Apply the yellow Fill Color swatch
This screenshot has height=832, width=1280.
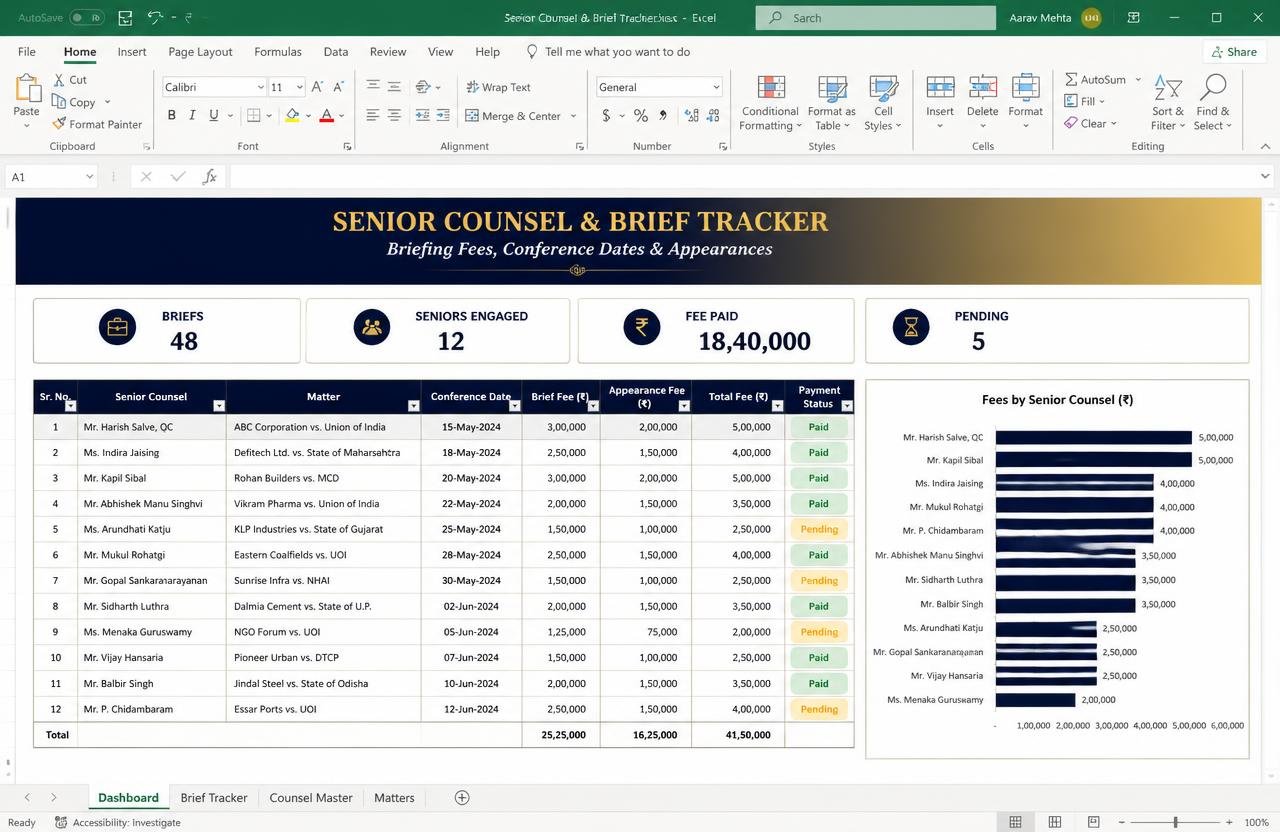[292, 116]
